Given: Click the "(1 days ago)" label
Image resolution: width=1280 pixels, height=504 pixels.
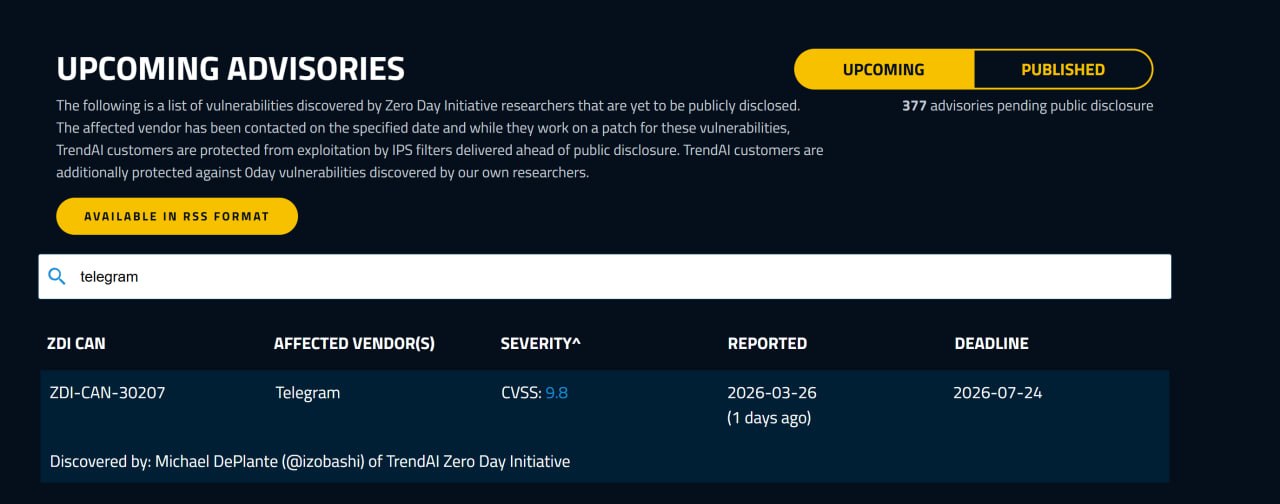Looking at the screenshot, I should (769, 418).
